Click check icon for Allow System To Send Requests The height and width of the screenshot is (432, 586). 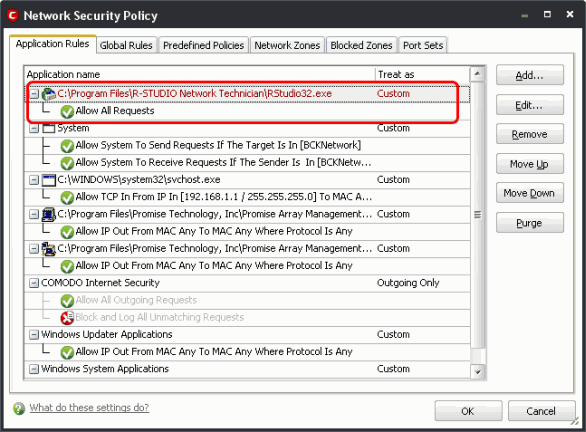[x=67, y=146]
